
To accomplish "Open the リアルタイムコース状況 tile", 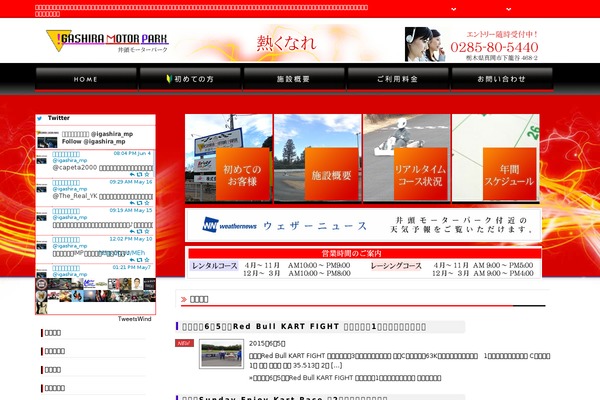I will tap(407, 158).
